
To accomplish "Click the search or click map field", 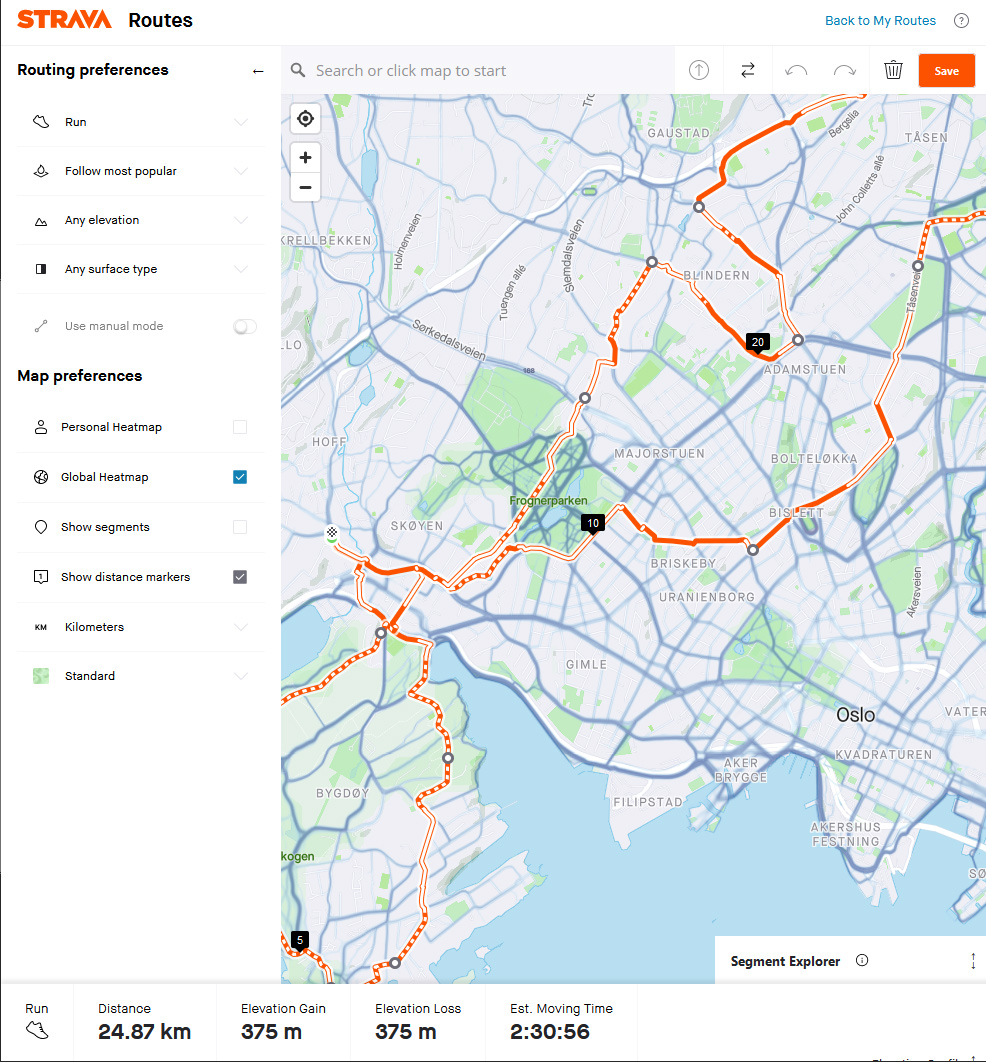I will click(x=477, y=70).
